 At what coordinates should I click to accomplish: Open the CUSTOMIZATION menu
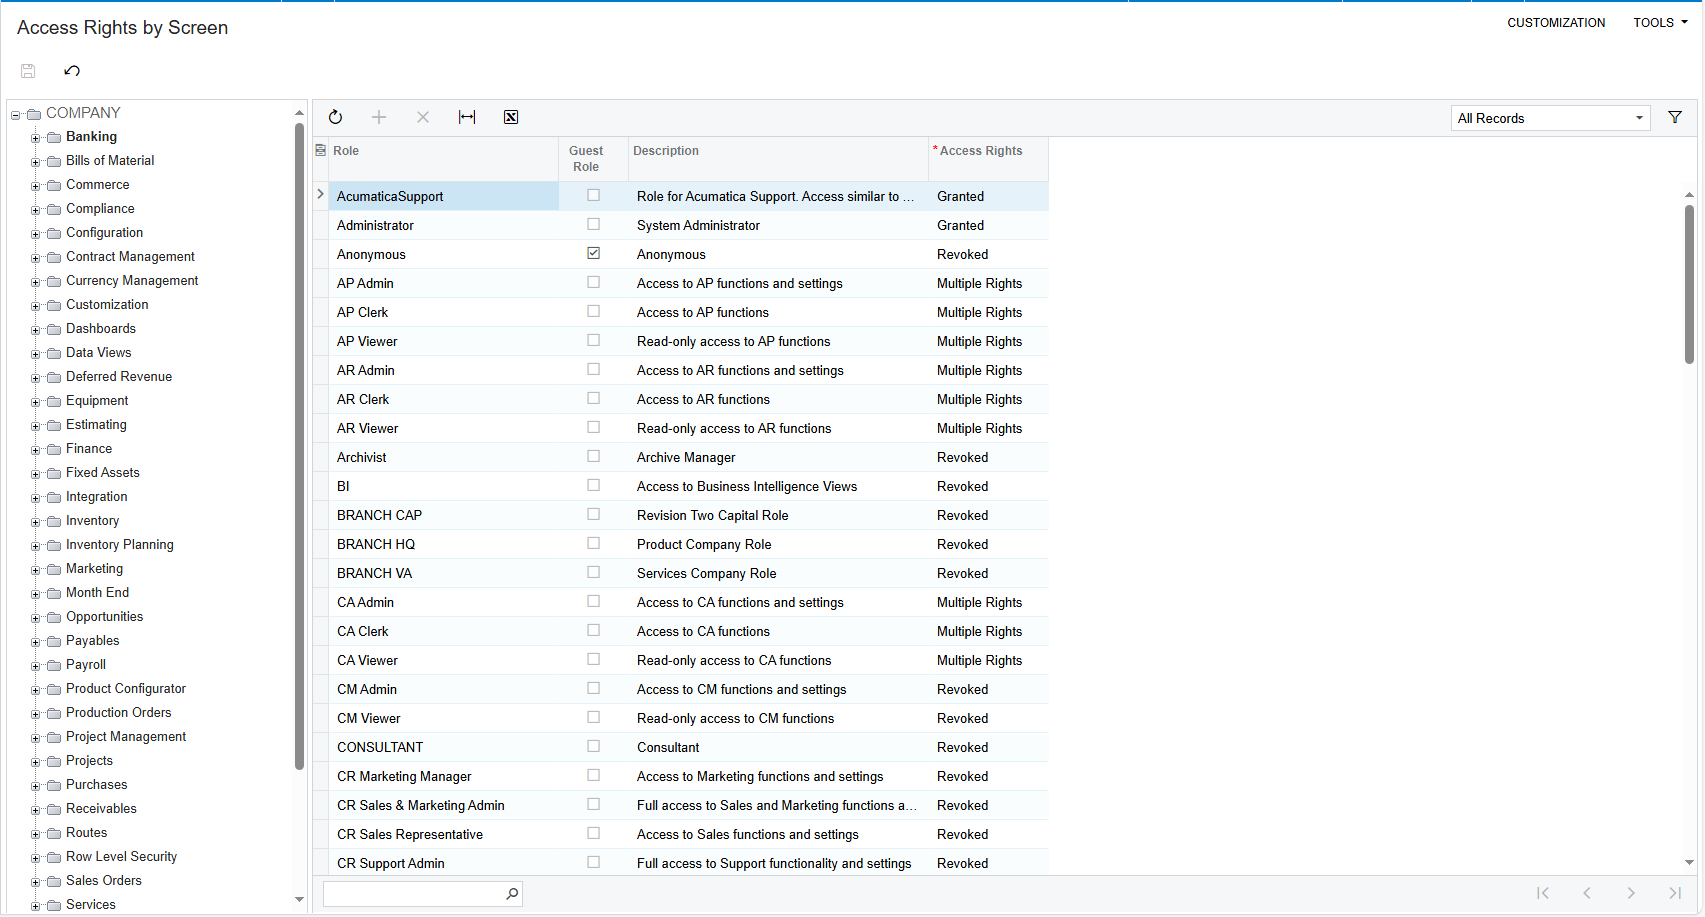point(1556,22)
